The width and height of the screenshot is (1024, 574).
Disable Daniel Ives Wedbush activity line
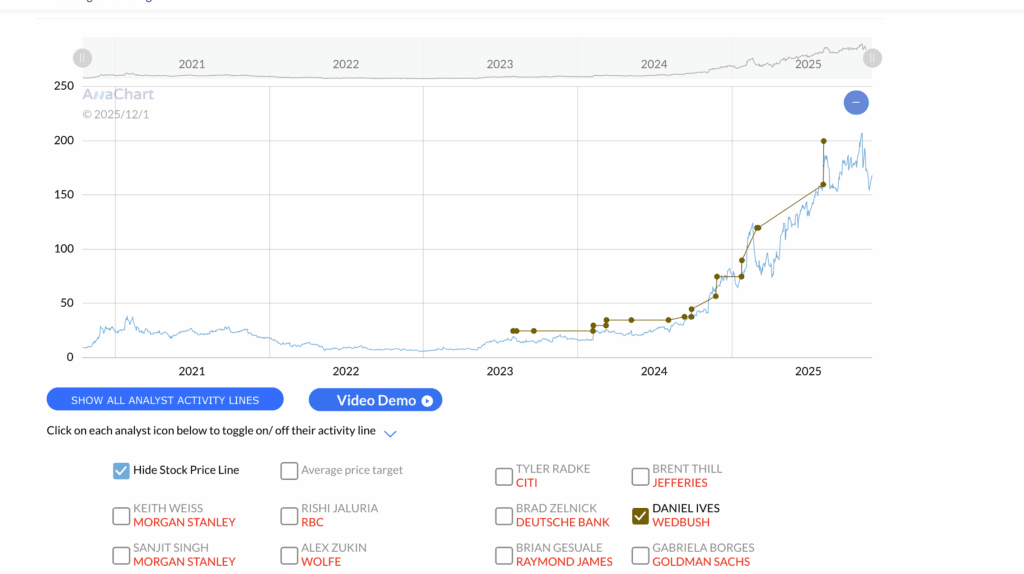(x=640, y=516)
